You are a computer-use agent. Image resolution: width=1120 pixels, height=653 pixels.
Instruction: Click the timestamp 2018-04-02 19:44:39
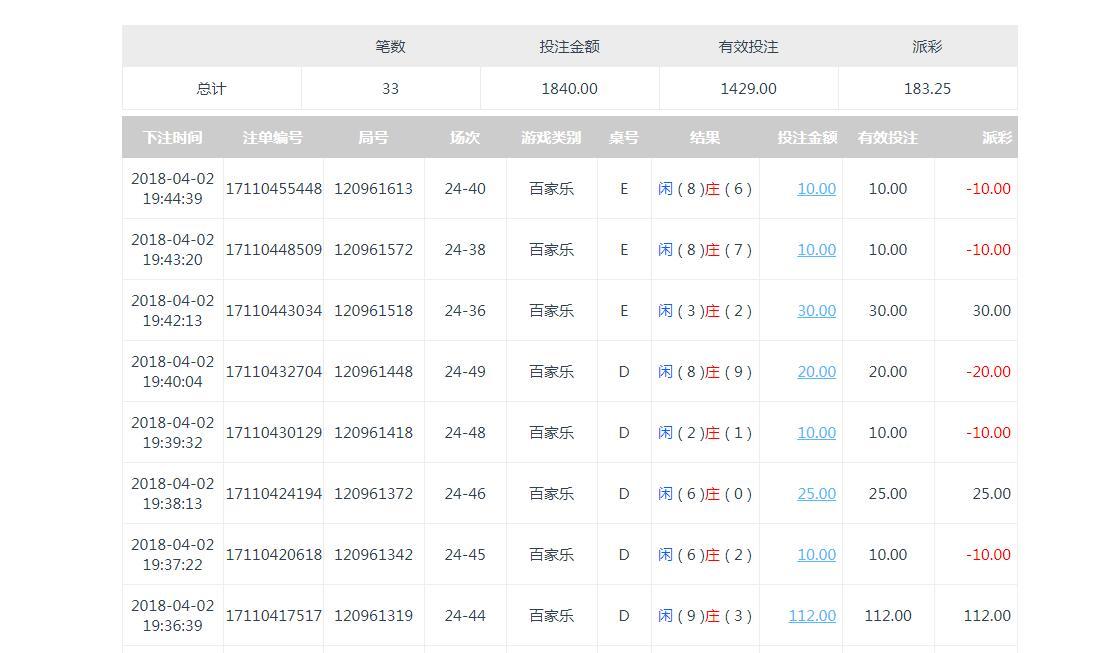coord(173,189)
